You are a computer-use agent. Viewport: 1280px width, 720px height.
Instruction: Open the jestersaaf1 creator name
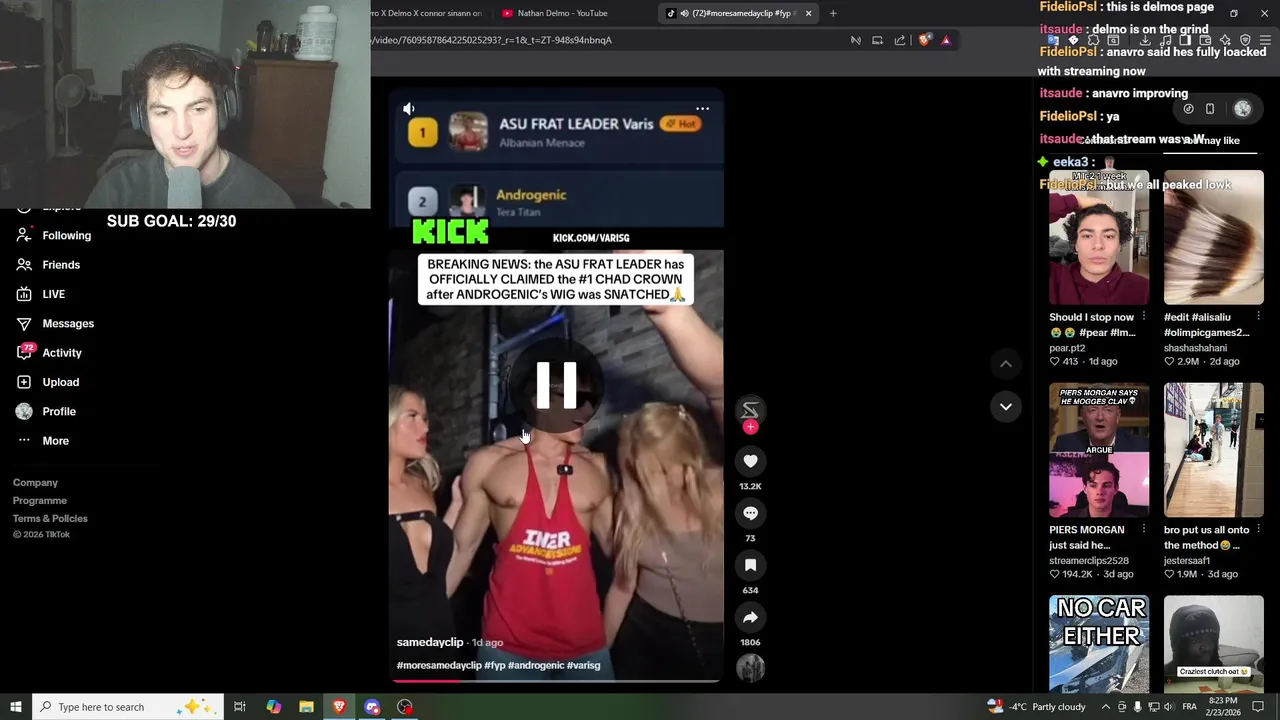(x=1187, y=561)
